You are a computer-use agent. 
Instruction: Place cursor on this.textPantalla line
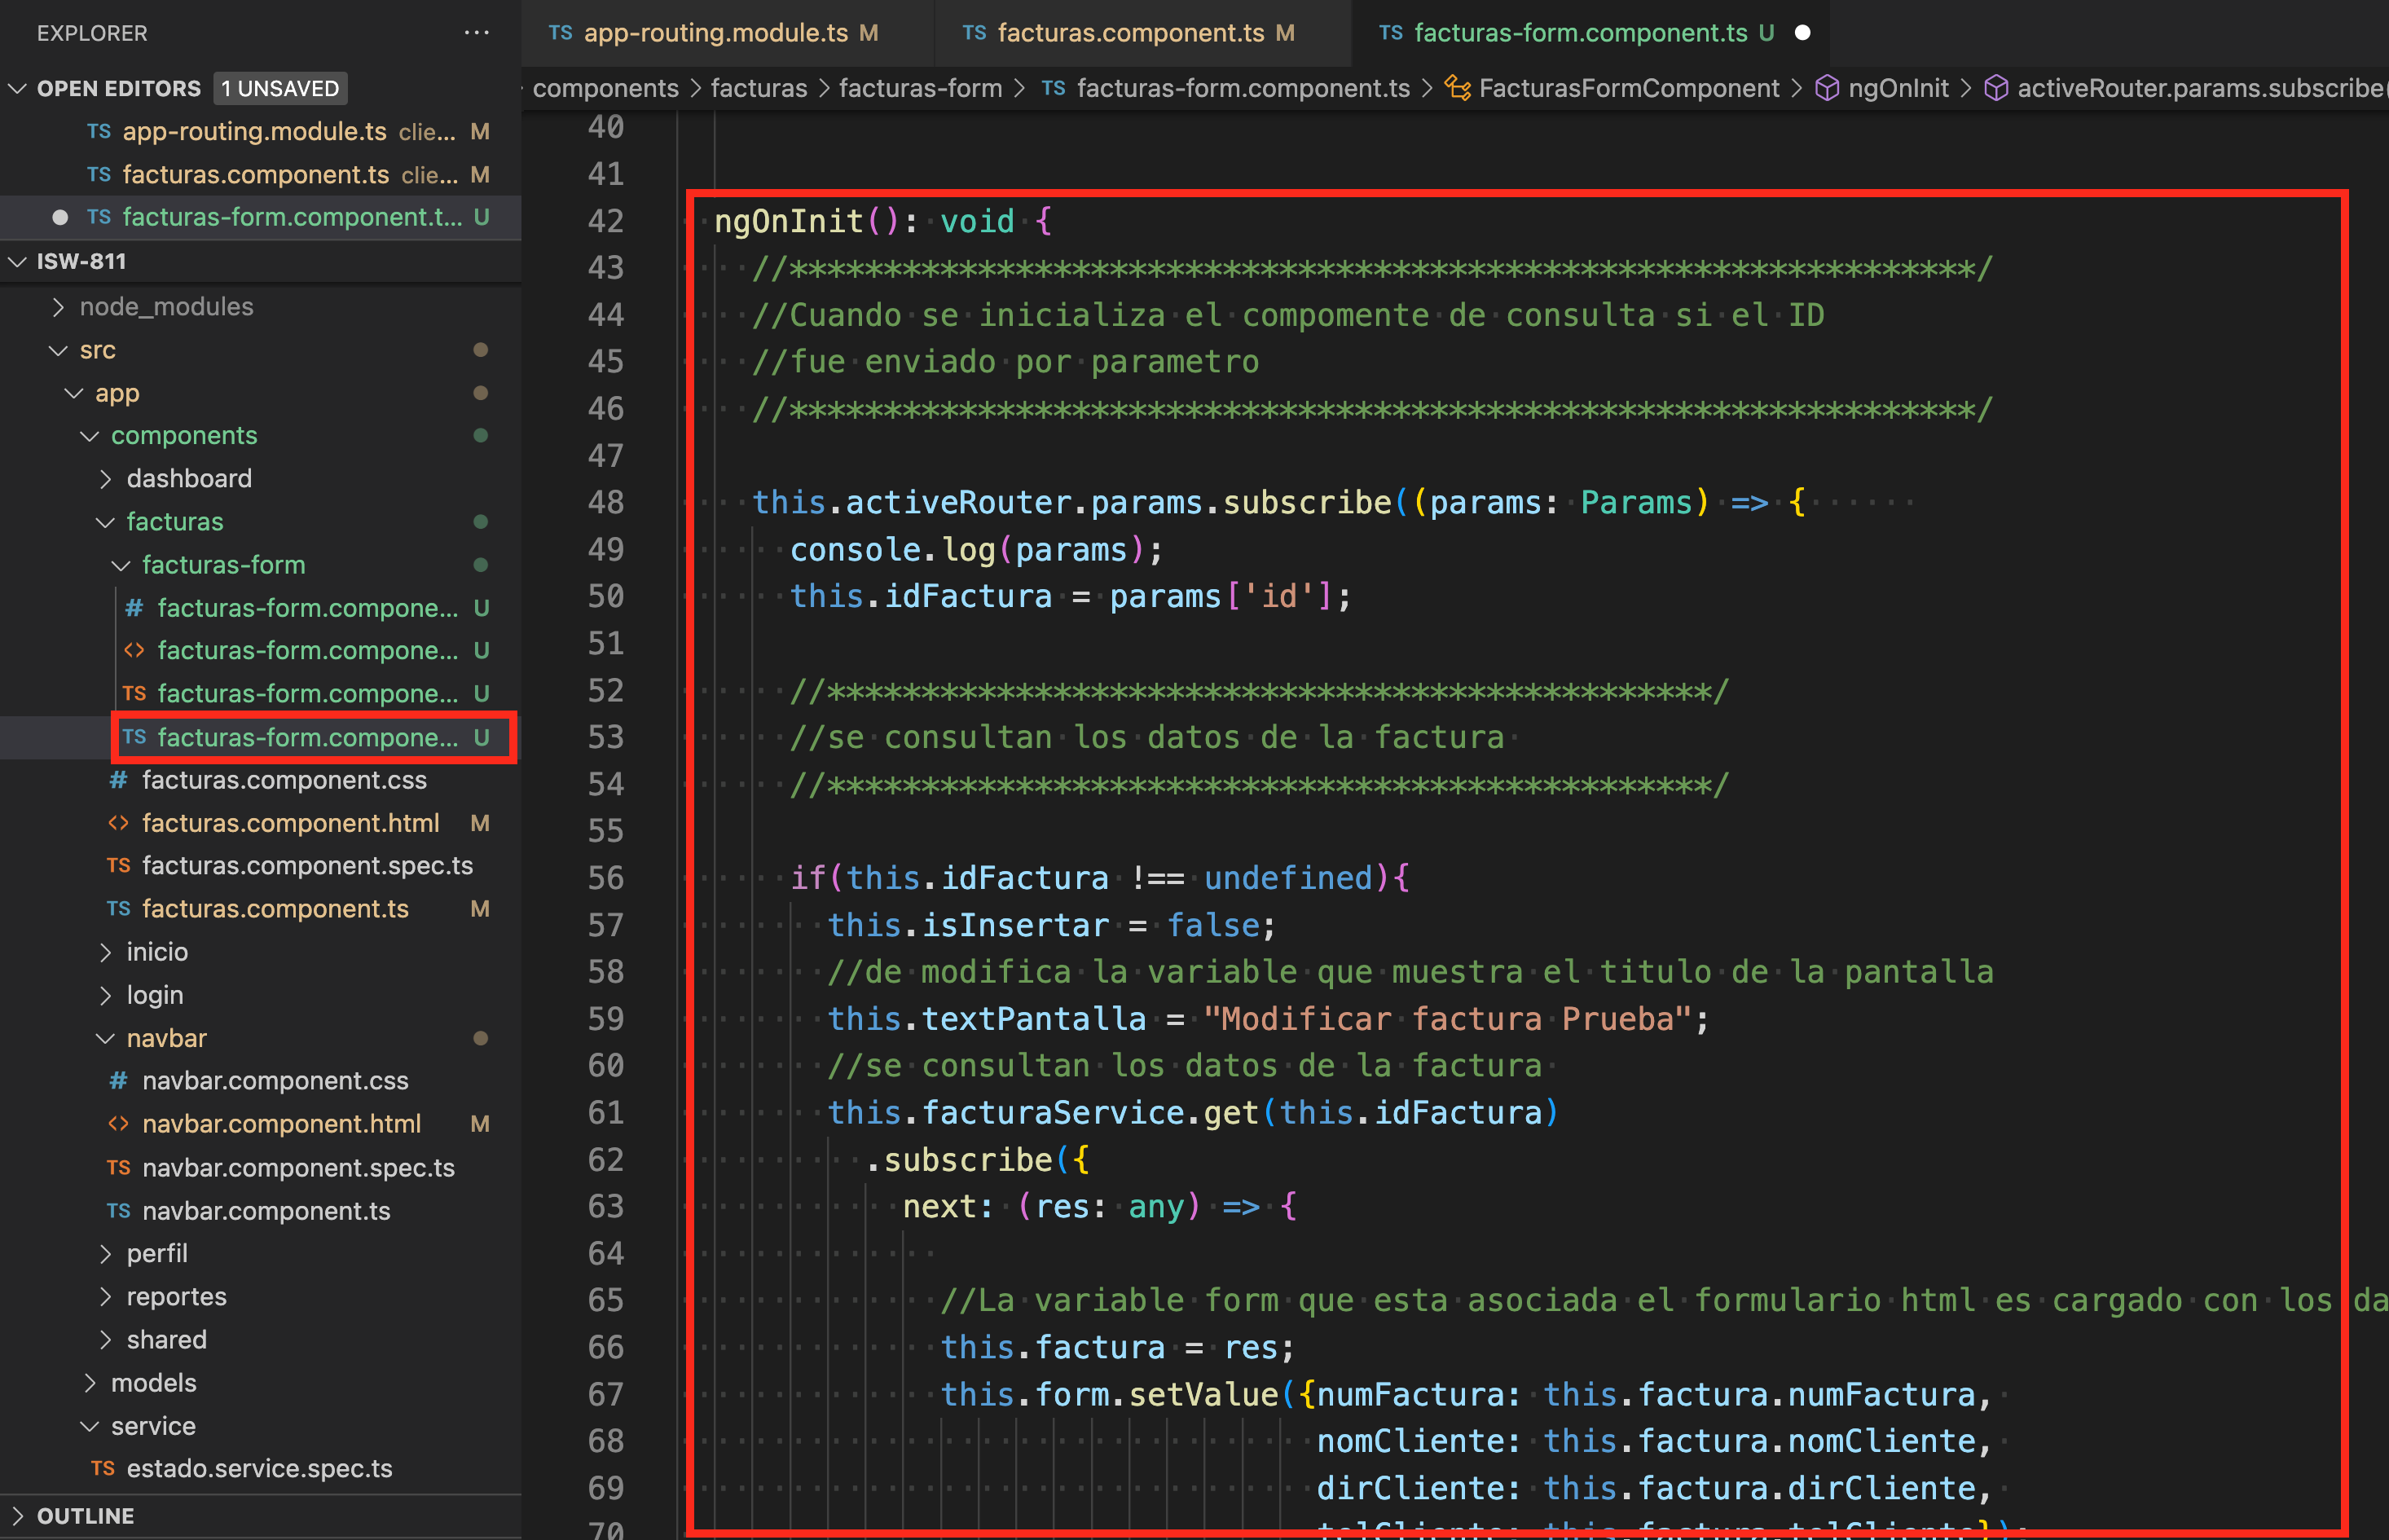(x=1268, y=1018)
